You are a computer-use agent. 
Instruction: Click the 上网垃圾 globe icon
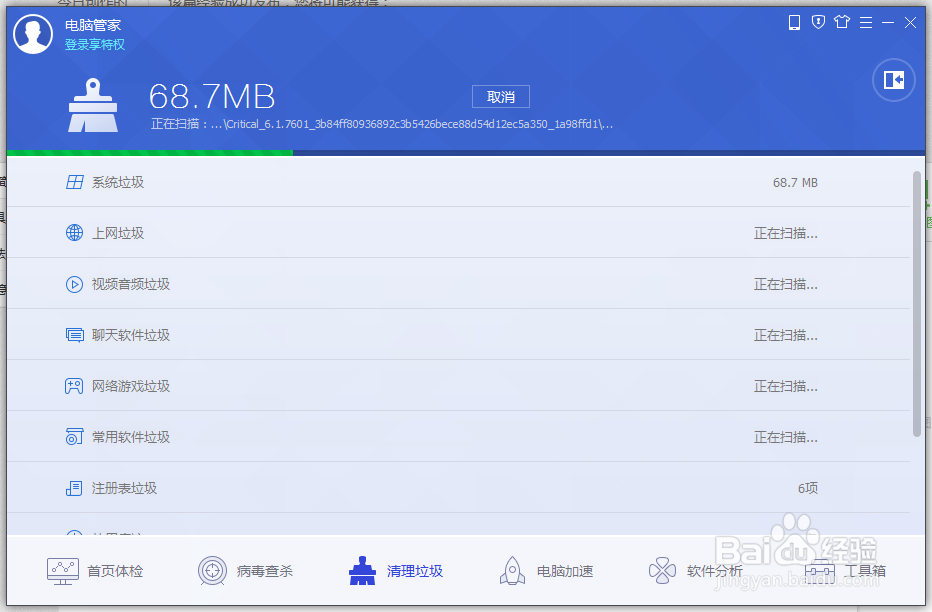pyautogui.click(x=74, y=233)
